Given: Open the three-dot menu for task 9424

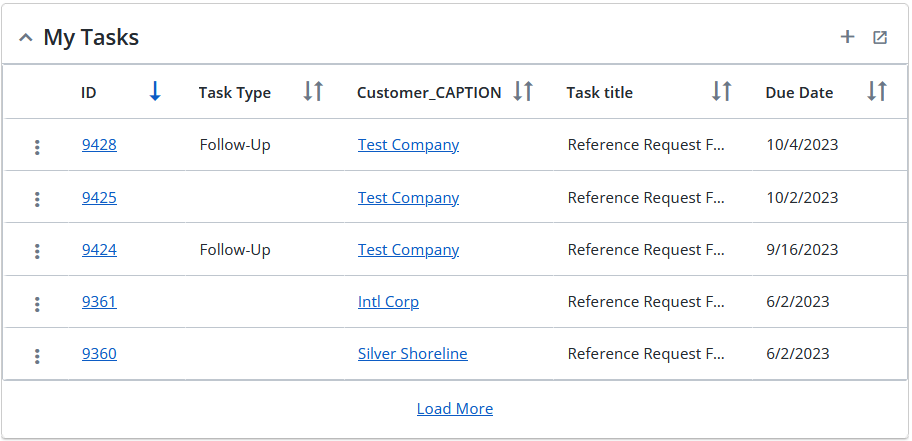Looking at the screenshot, I should click(37, 251).
